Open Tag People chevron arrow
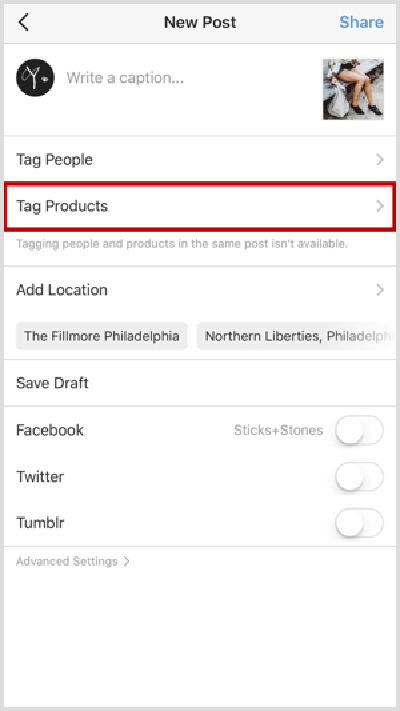The image size is (400, 711). point(380,160)
